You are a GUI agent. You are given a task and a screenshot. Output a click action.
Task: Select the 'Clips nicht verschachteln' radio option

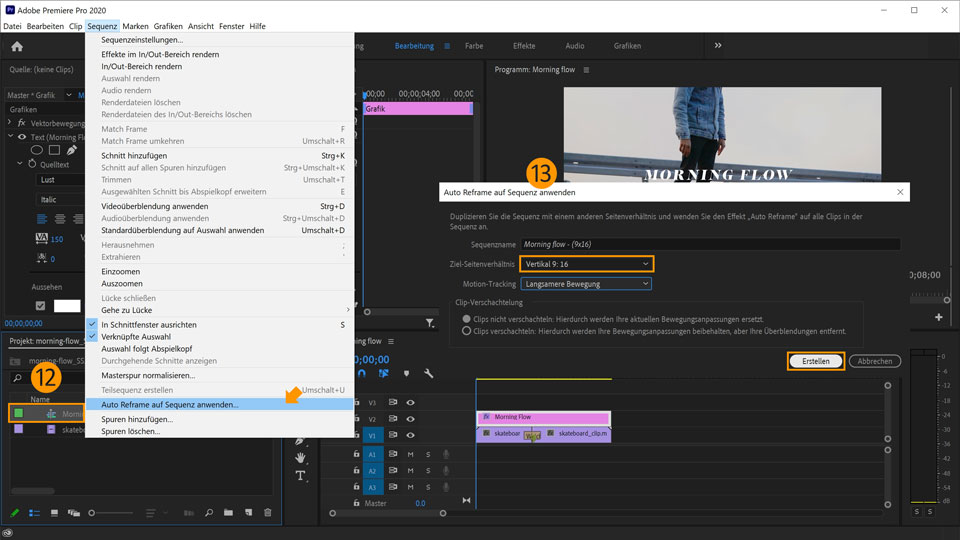[466, 318]
